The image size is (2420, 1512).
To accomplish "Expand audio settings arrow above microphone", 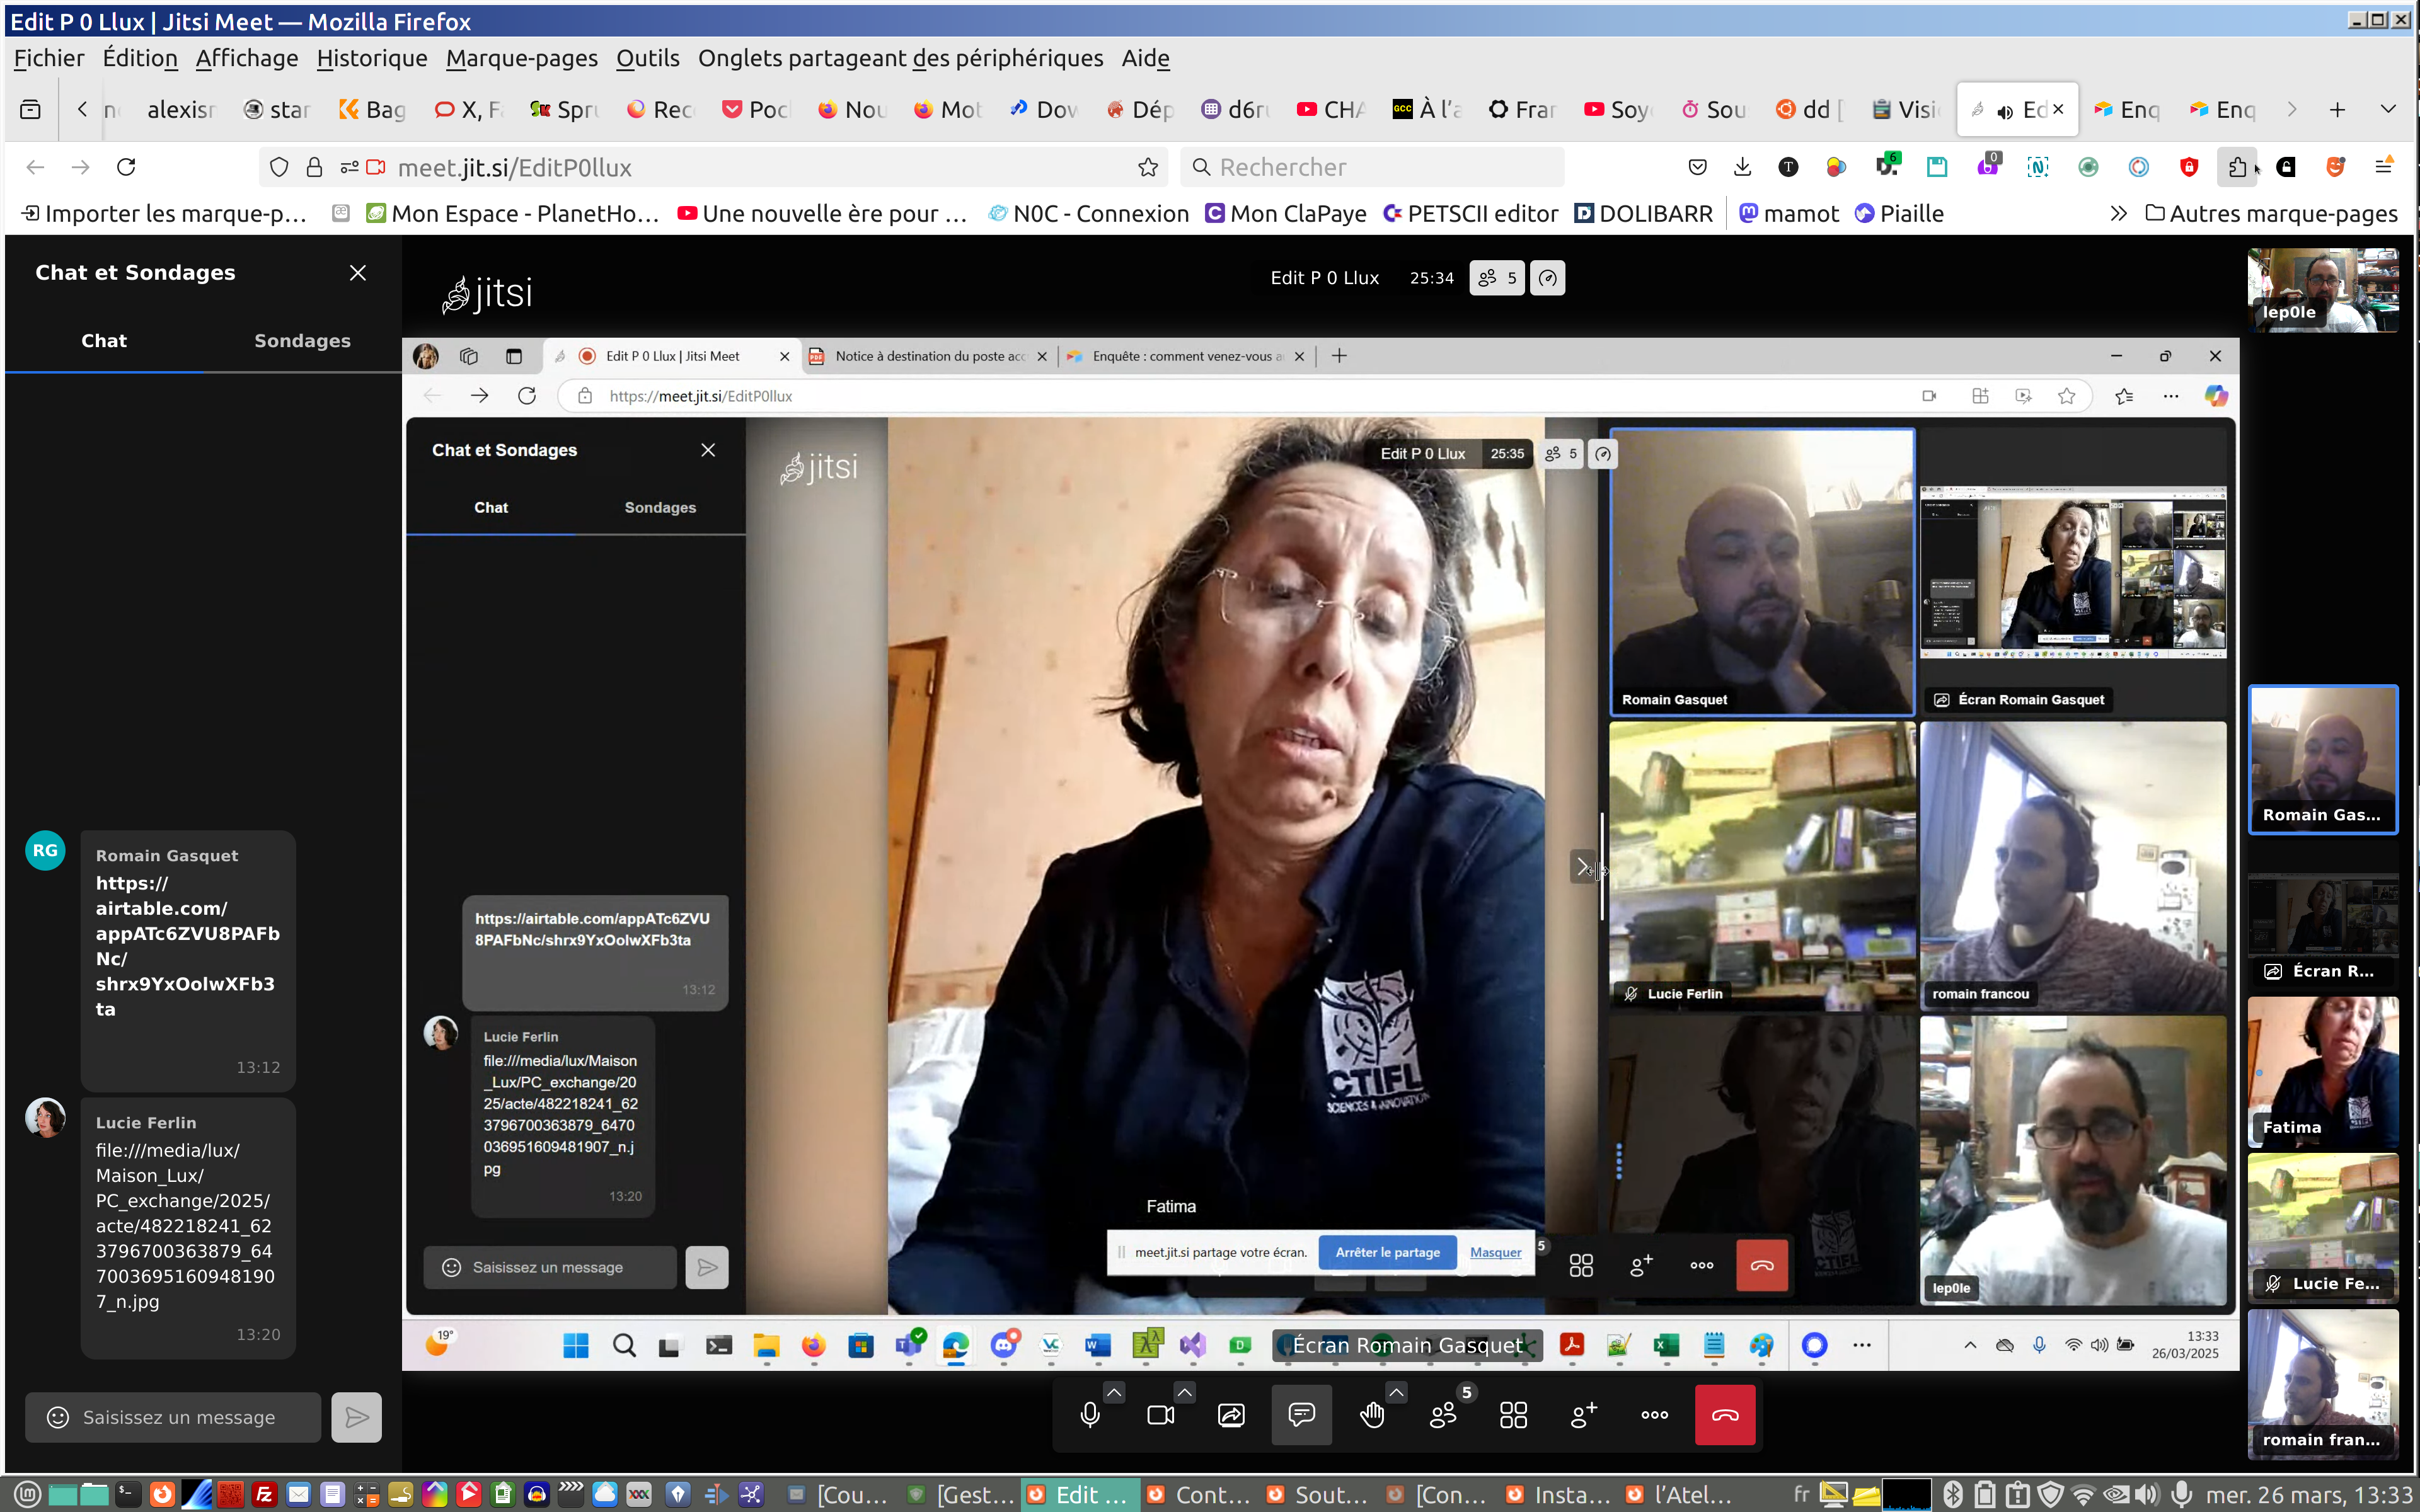I will tap(1114, 1391).
